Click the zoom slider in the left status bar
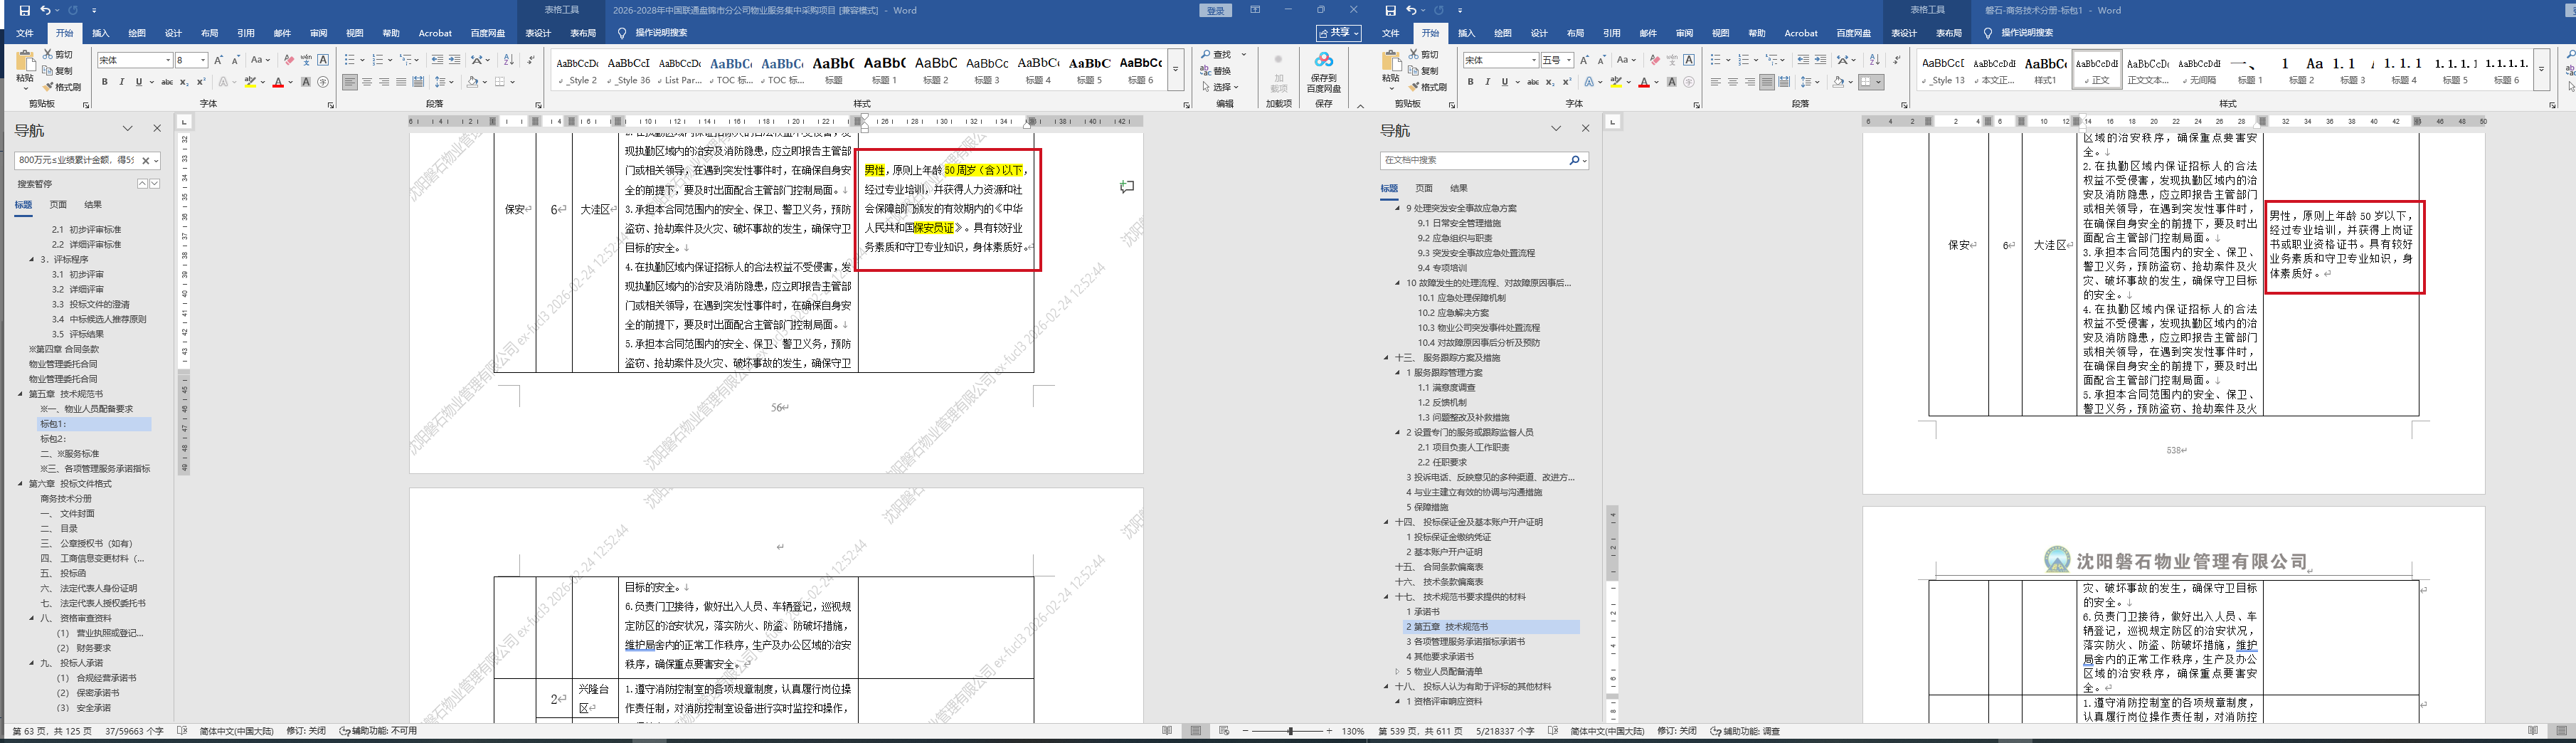 [x=1290, y=731]
